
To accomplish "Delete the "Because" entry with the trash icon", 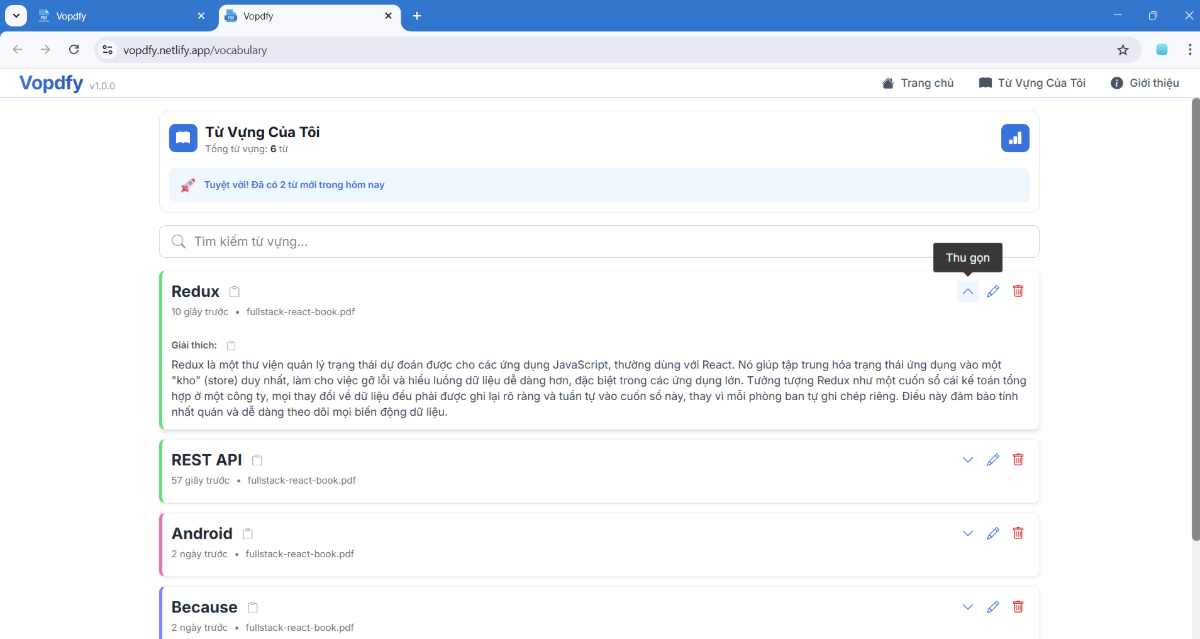I will point(1017,606).
